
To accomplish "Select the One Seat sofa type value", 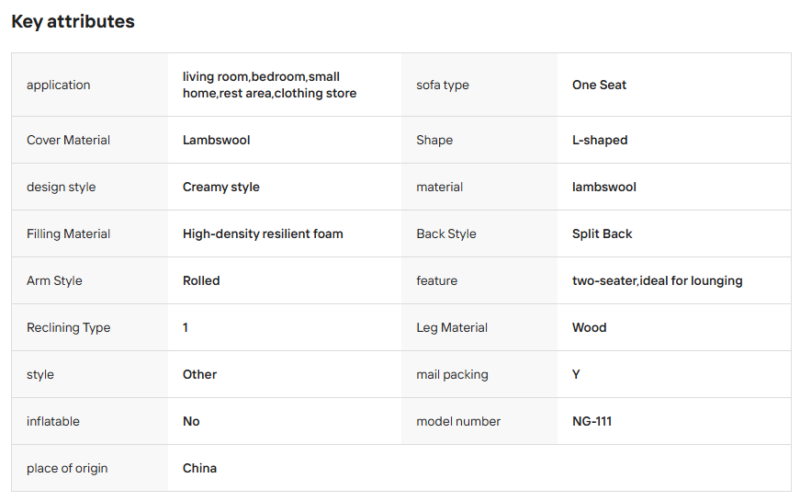I will pyautogui.click(x=599, y=85).
